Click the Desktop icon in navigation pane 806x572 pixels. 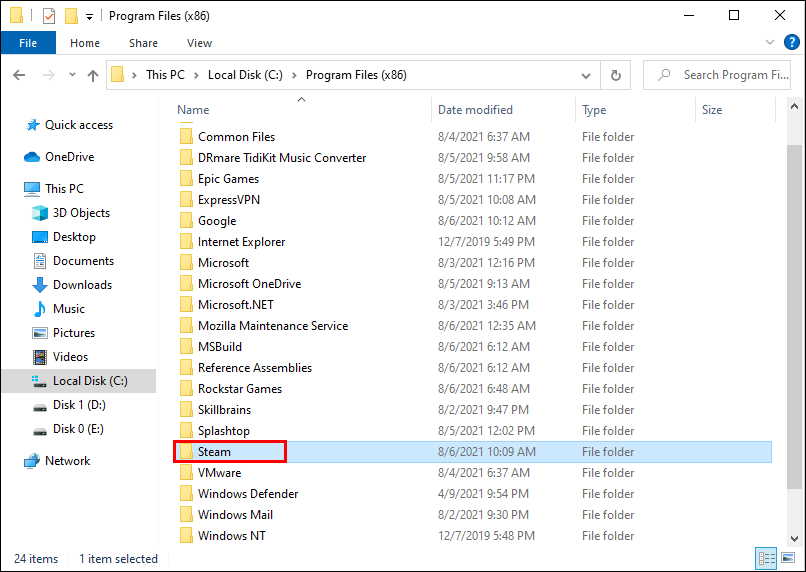(40, 237)
